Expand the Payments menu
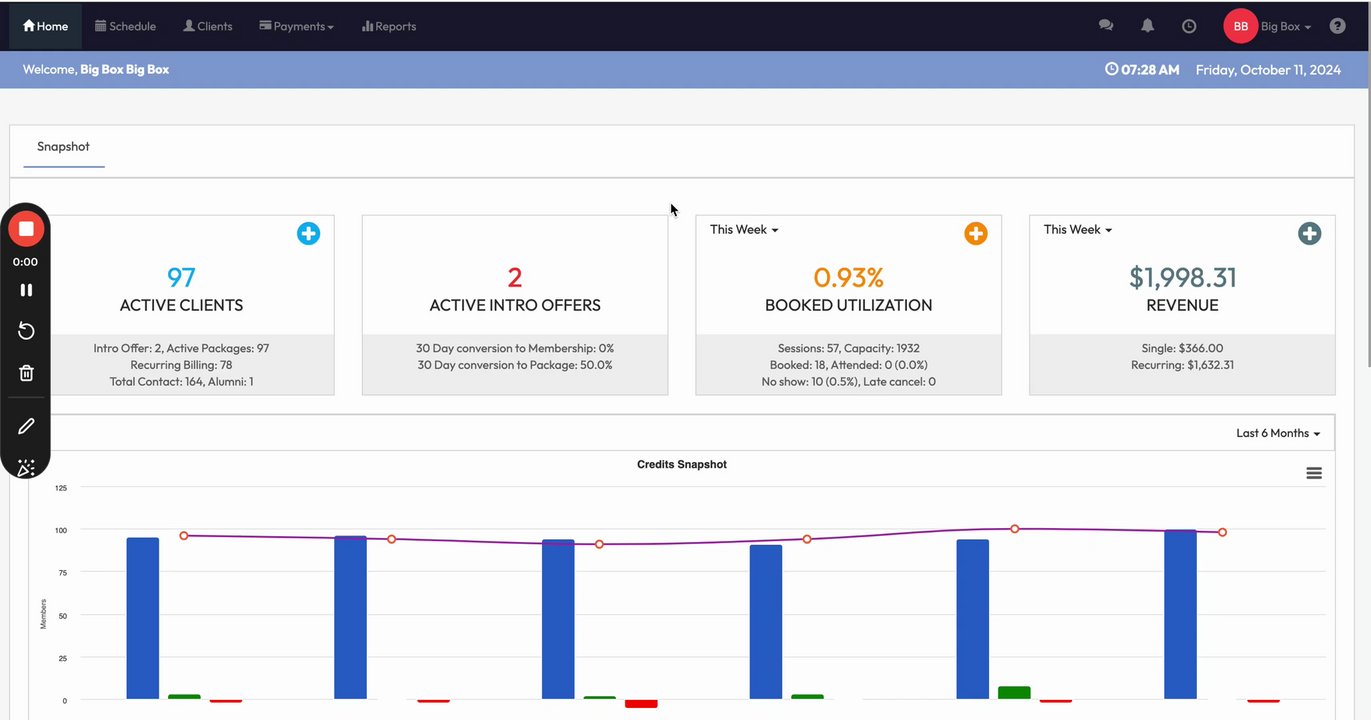1371x720 pixels. pyautogui.click(x=296, y=26)
